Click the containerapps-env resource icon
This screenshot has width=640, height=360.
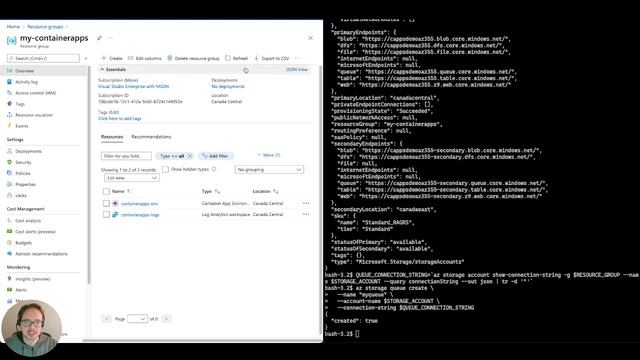[x=115, y=203]
